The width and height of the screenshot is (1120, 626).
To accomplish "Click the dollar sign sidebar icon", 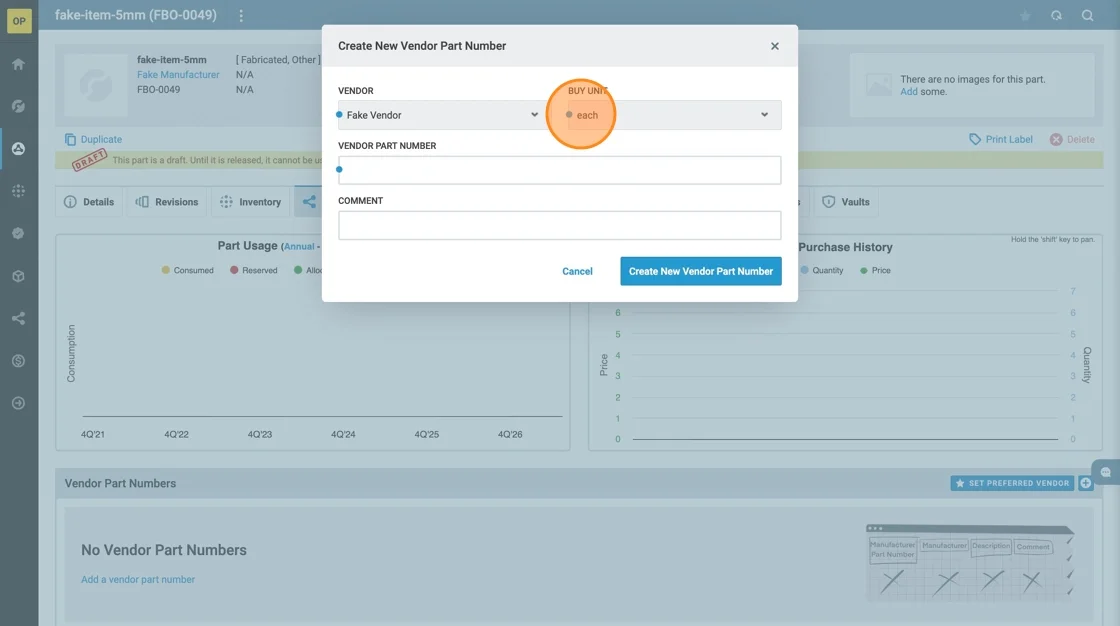I will tap(18, 360).
